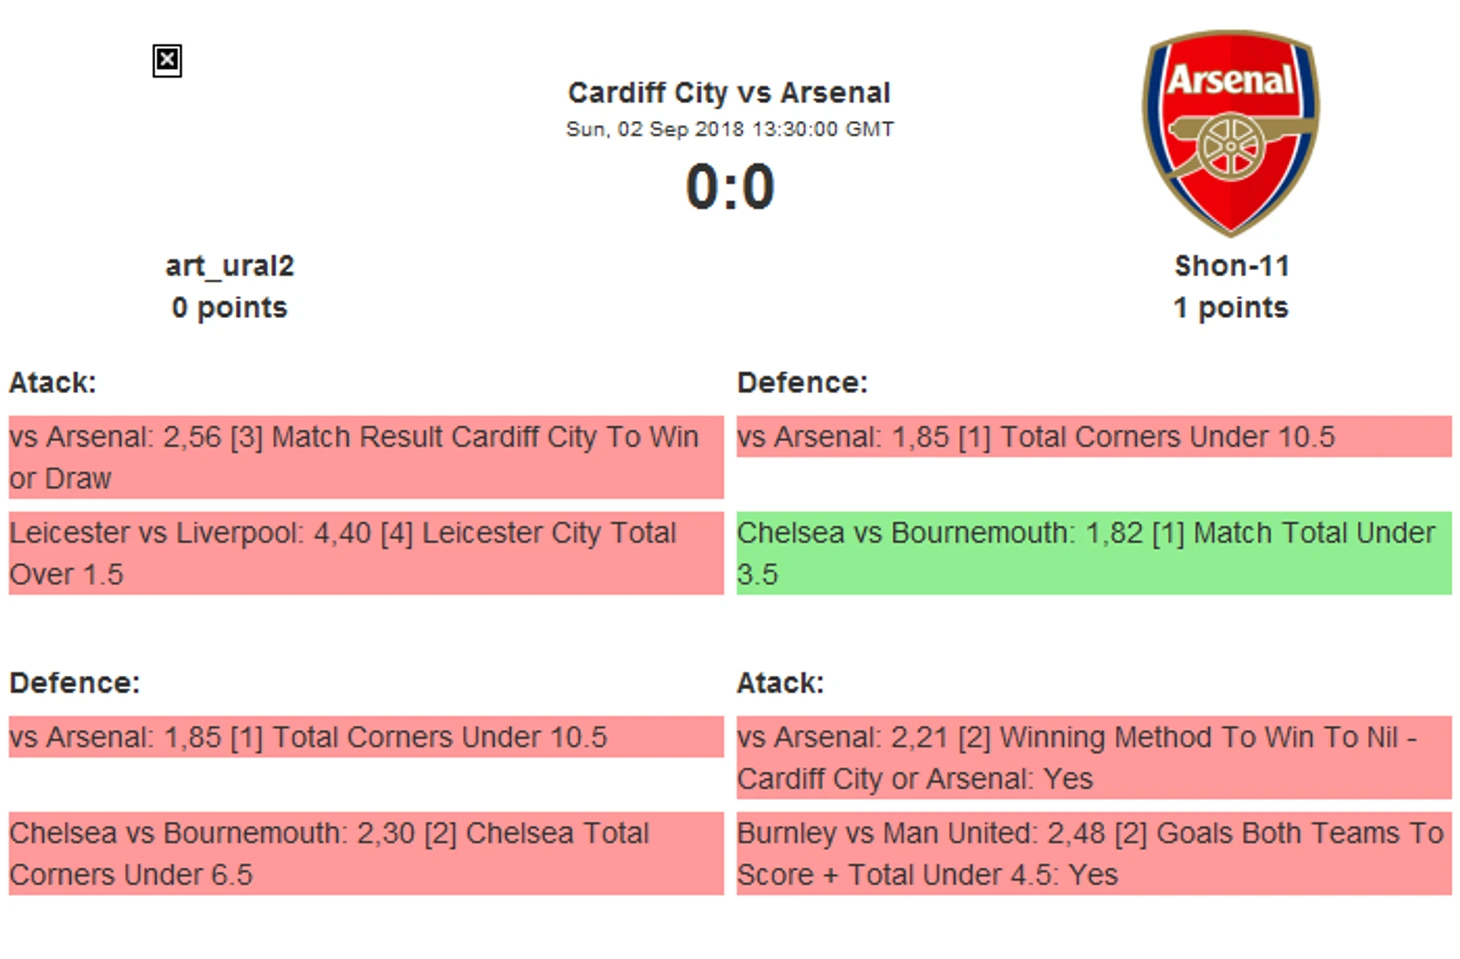This screenshot has height=959, width=1460.
Task: Select Chelsea Total Corners Under 6.5 bet
Action: (366, 853)
